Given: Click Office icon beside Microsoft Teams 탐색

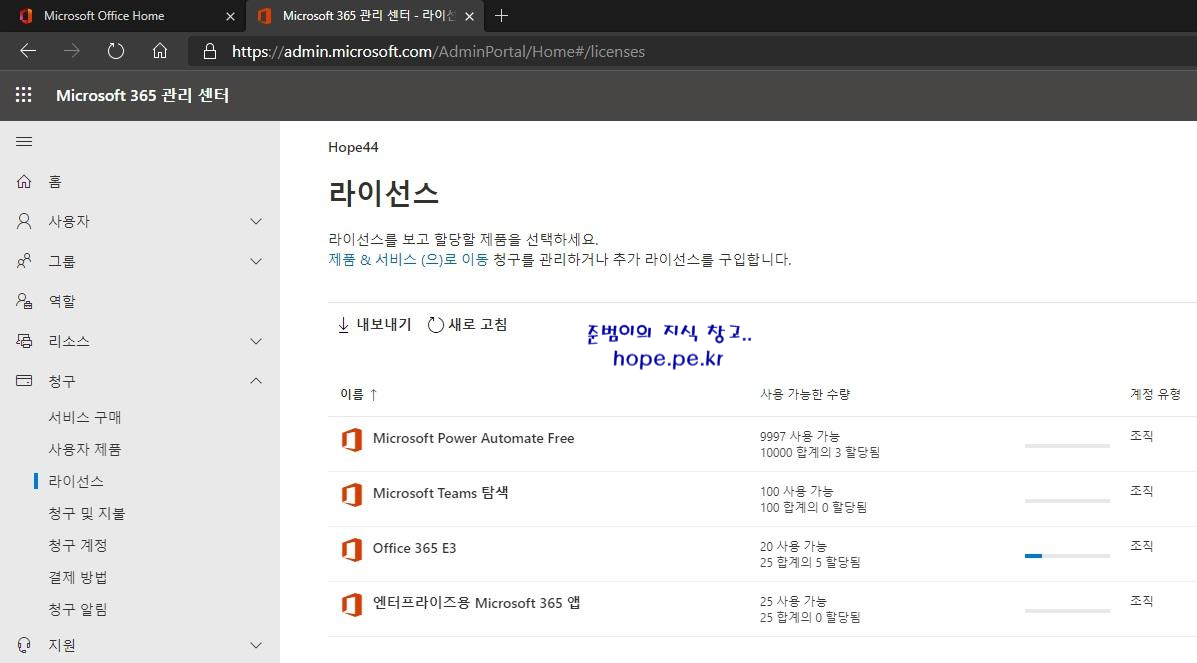Looking at the screenshot, I should (x=351, y=494).
